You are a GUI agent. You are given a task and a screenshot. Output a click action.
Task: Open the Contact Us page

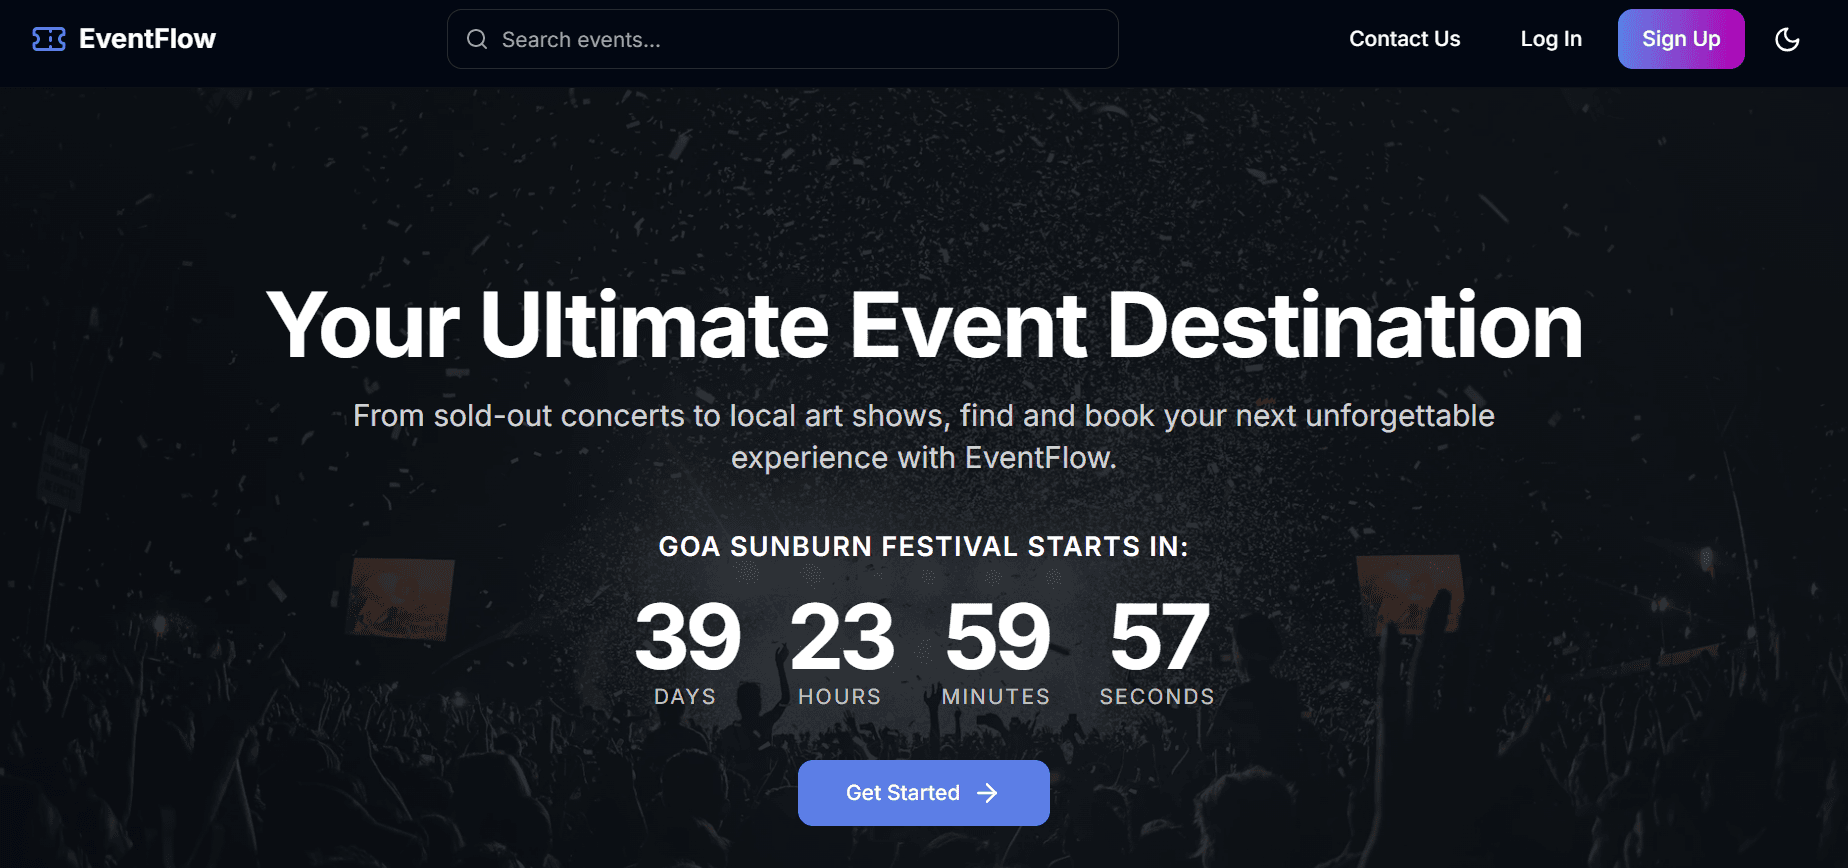[x=1404, y=39]
